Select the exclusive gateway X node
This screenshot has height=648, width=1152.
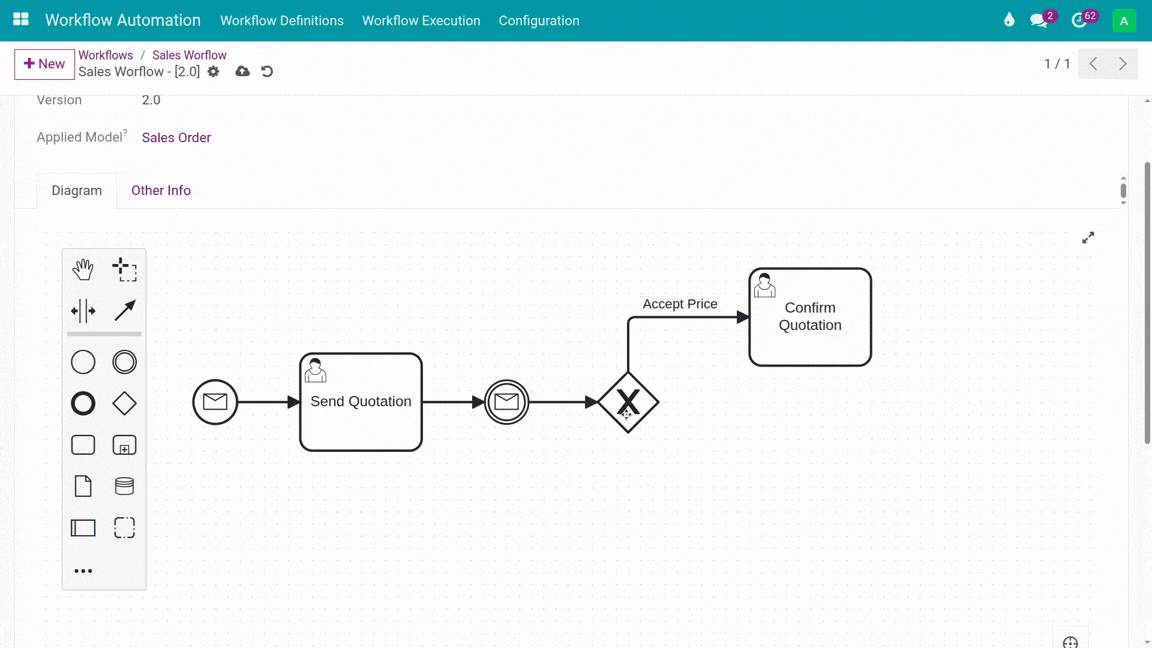(x=628, y=402)
